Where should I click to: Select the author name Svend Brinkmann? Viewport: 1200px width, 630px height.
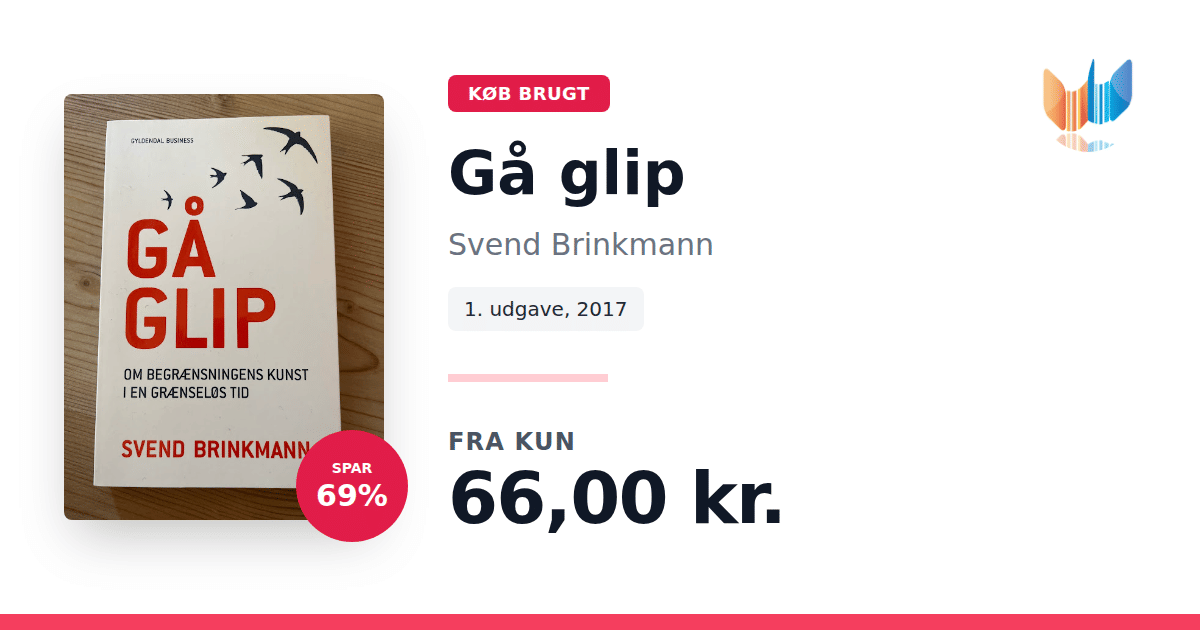pyautogui.click(x=581, y=244)
